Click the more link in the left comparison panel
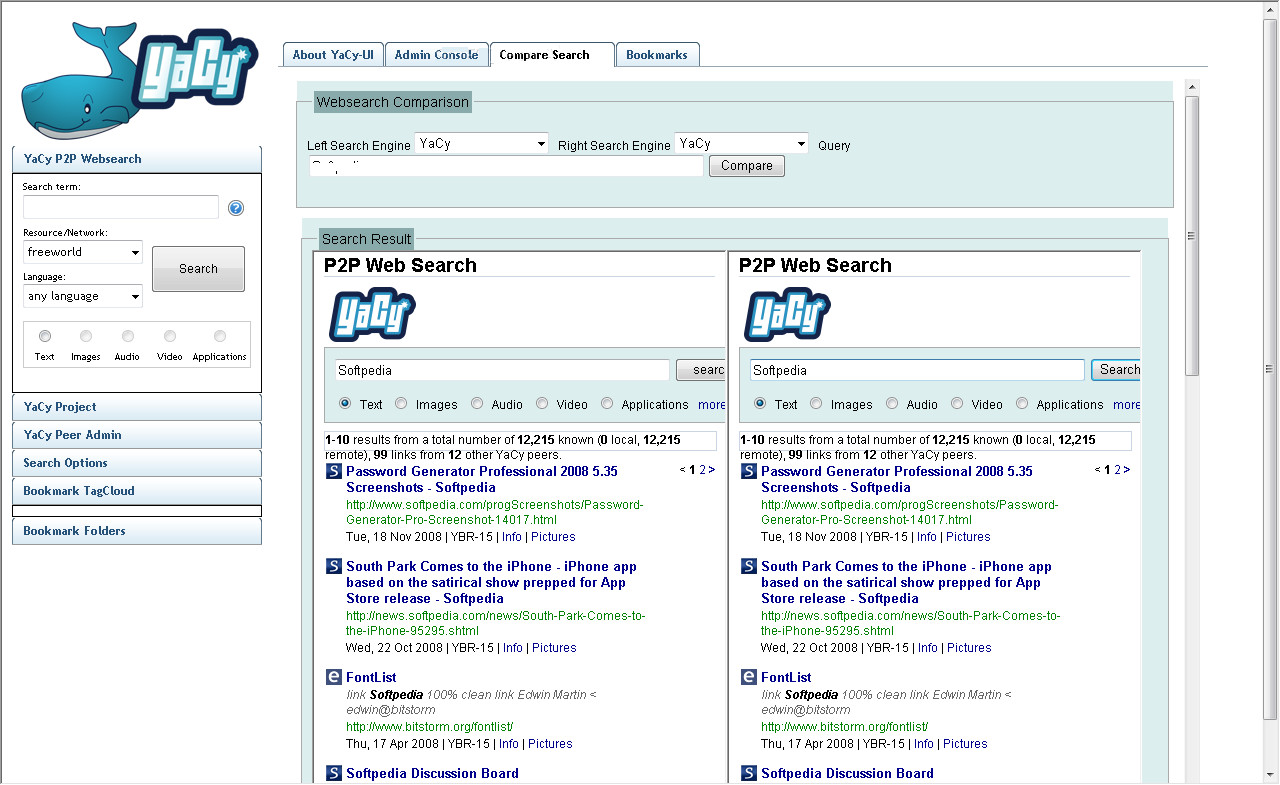Image resolution: width=1280 pixels, height=785 pixels. pyautogui.click(x=711, y=404)
